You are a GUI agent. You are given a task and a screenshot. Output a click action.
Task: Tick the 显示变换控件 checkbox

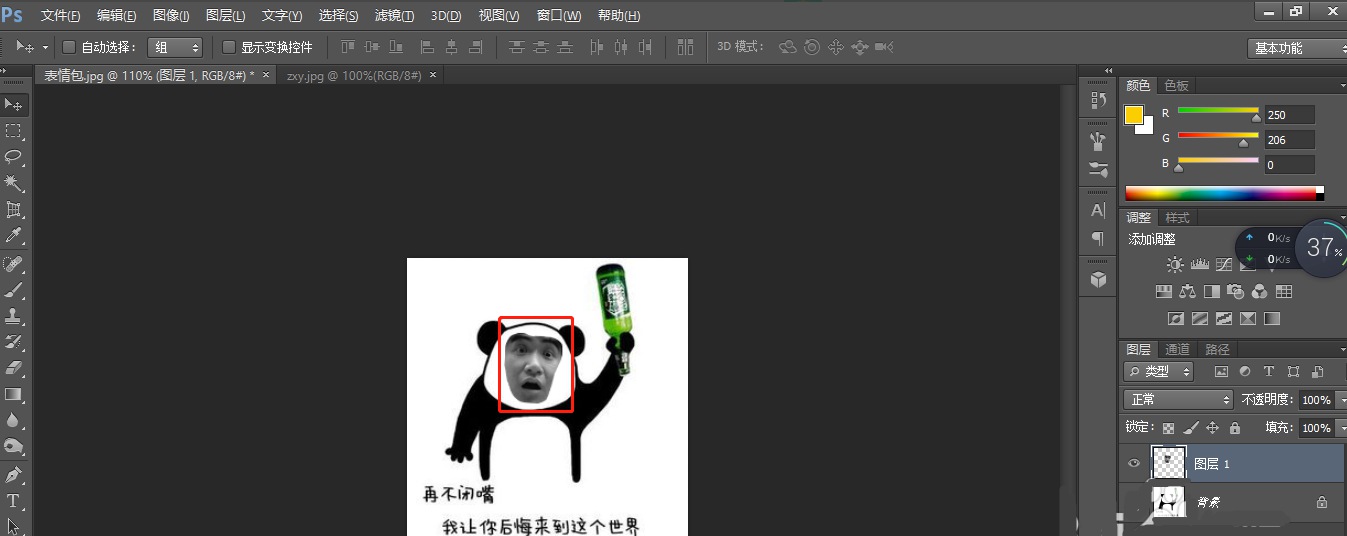click(x=229, y=47)
